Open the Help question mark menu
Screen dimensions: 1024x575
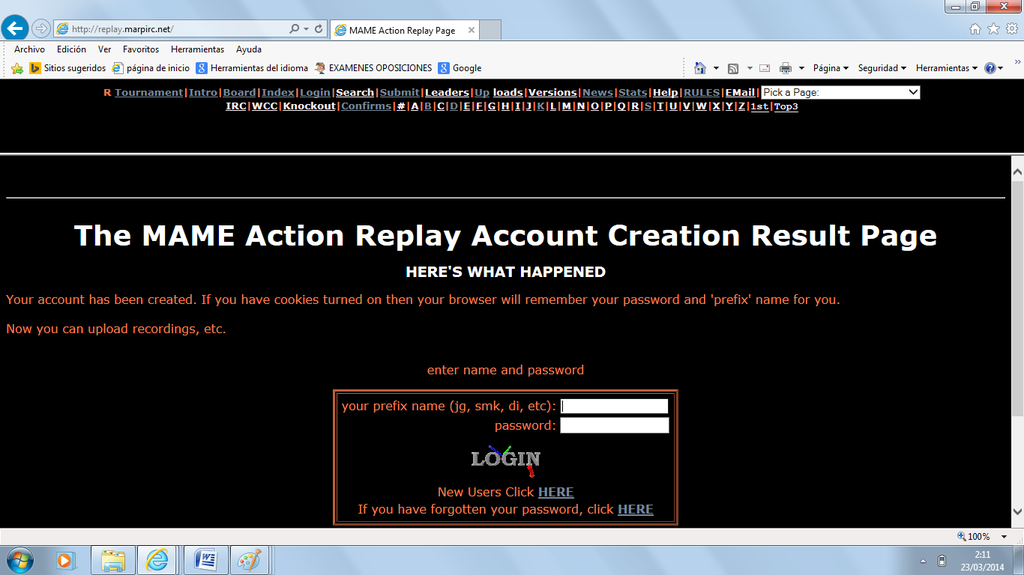tap(993, 68)
